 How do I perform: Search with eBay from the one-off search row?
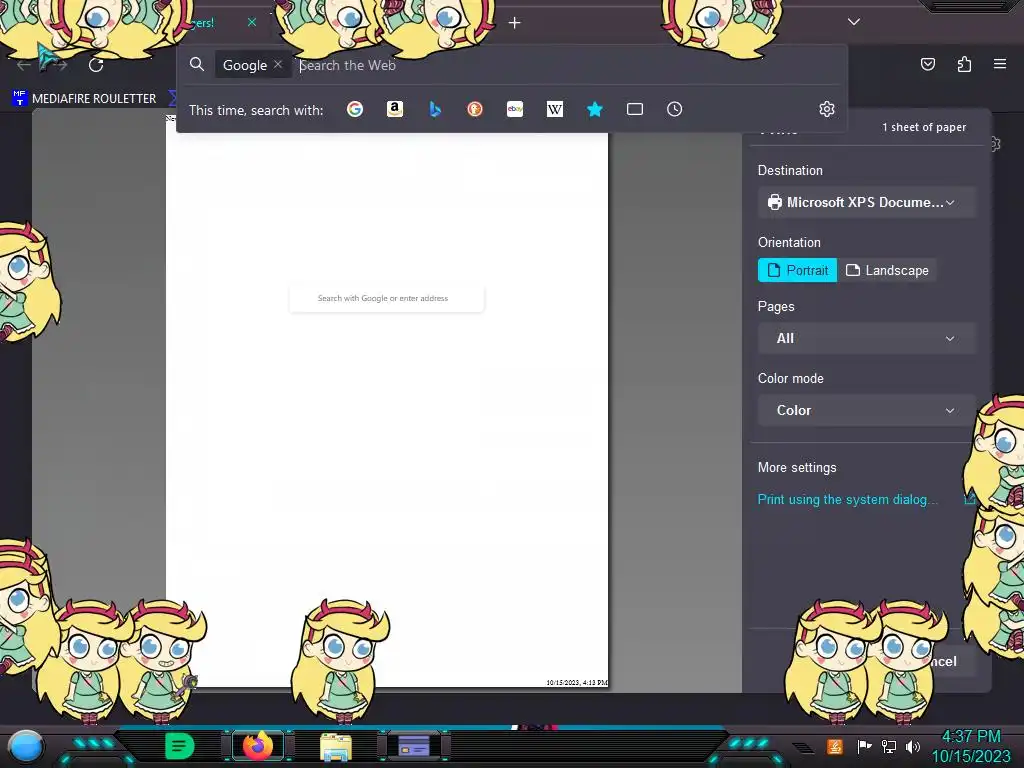tap(515, 109)
